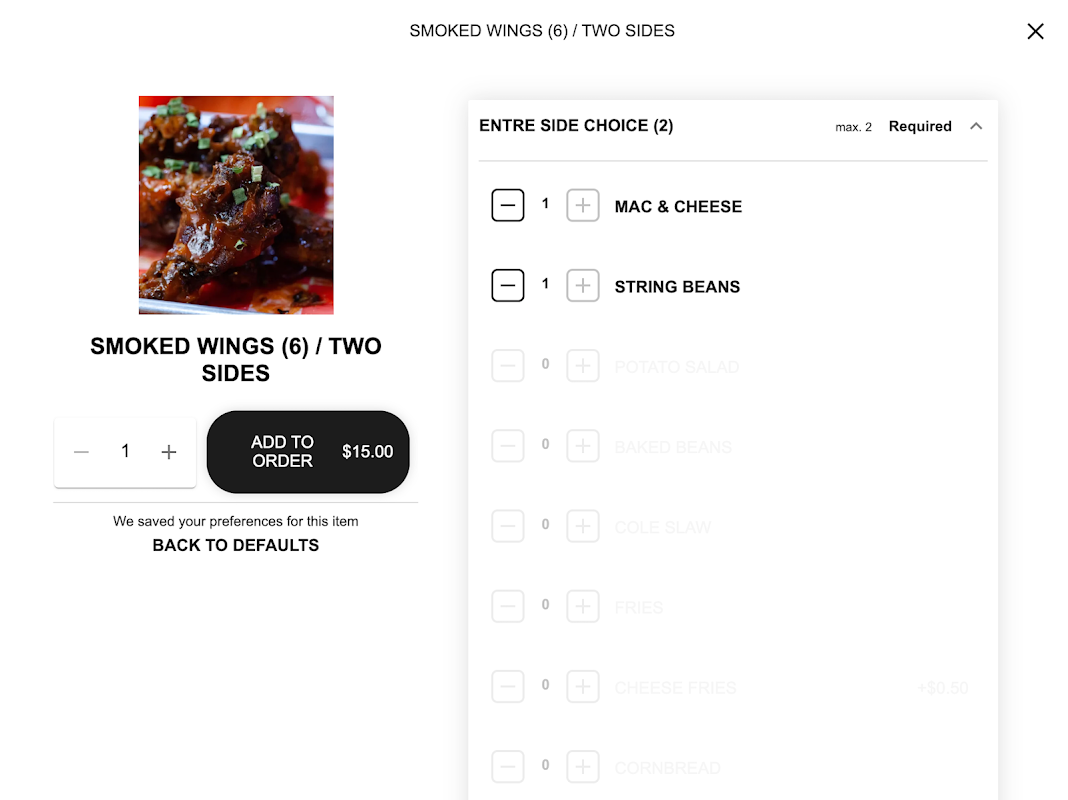Select the Mac & Cheese option label
The image size is (1068, 800).
point(678,206)
